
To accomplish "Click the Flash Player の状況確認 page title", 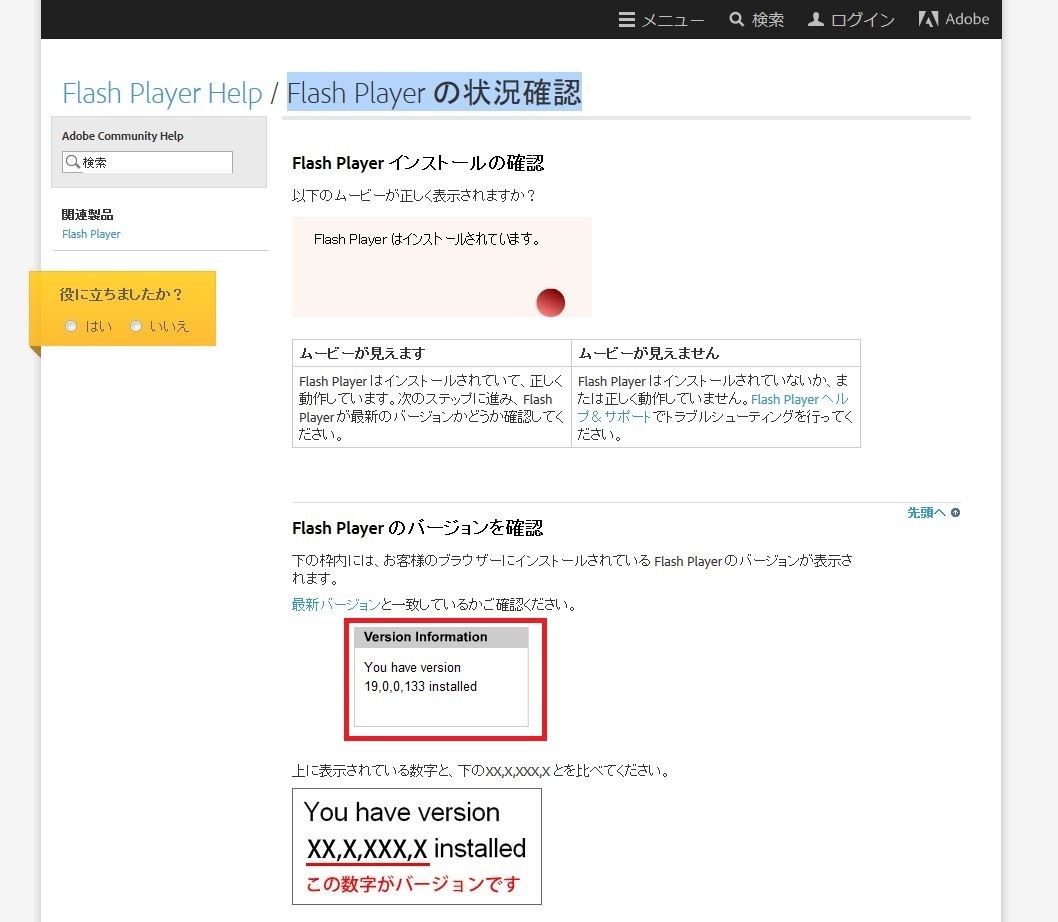I will click(434, 92).
